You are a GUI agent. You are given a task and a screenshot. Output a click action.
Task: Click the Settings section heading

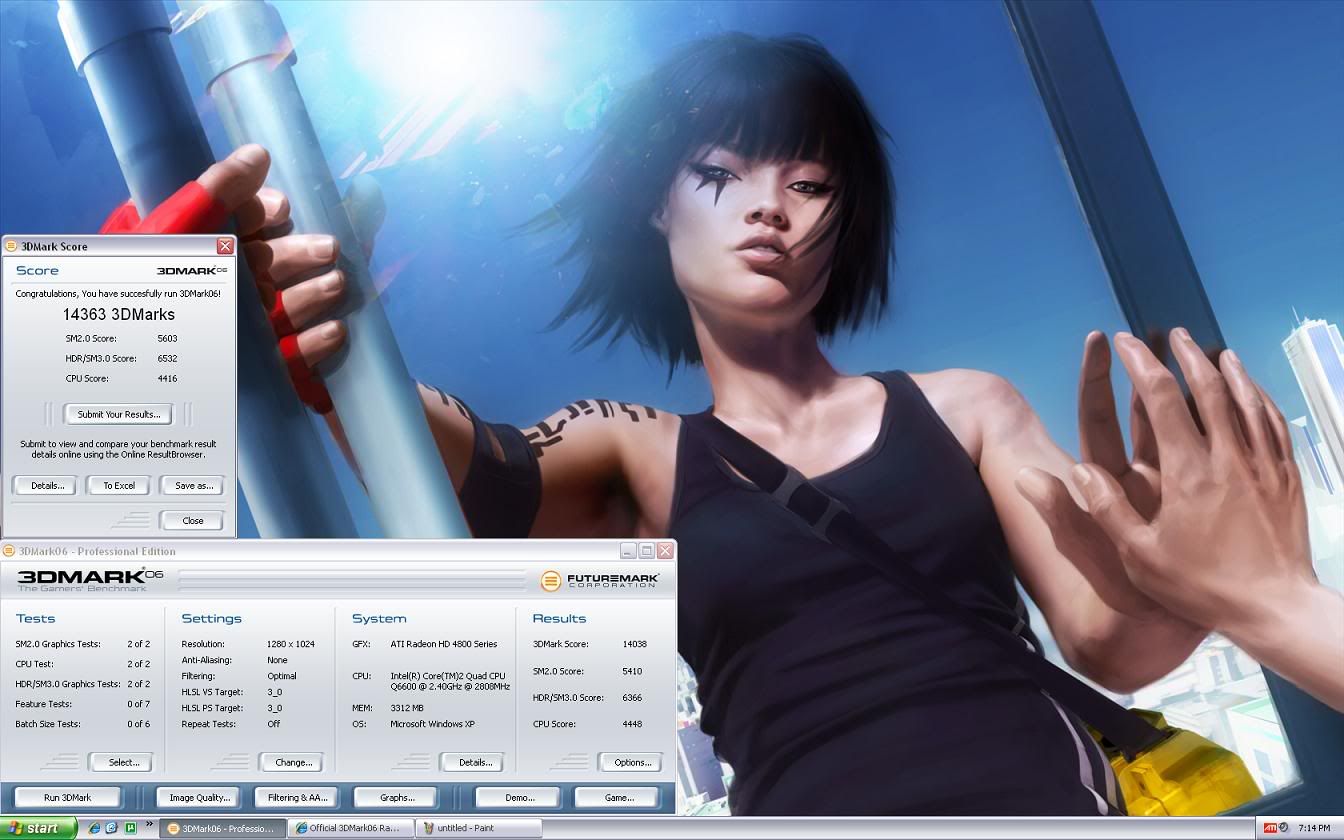211,619
